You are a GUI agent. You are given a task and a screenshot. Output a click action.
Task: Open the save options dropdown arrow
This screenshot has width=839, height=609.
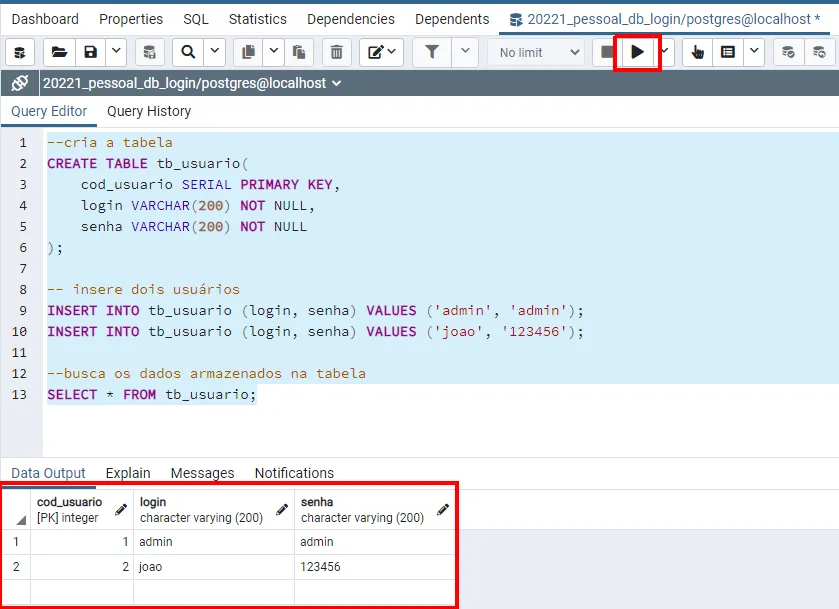tap(116, 52)
